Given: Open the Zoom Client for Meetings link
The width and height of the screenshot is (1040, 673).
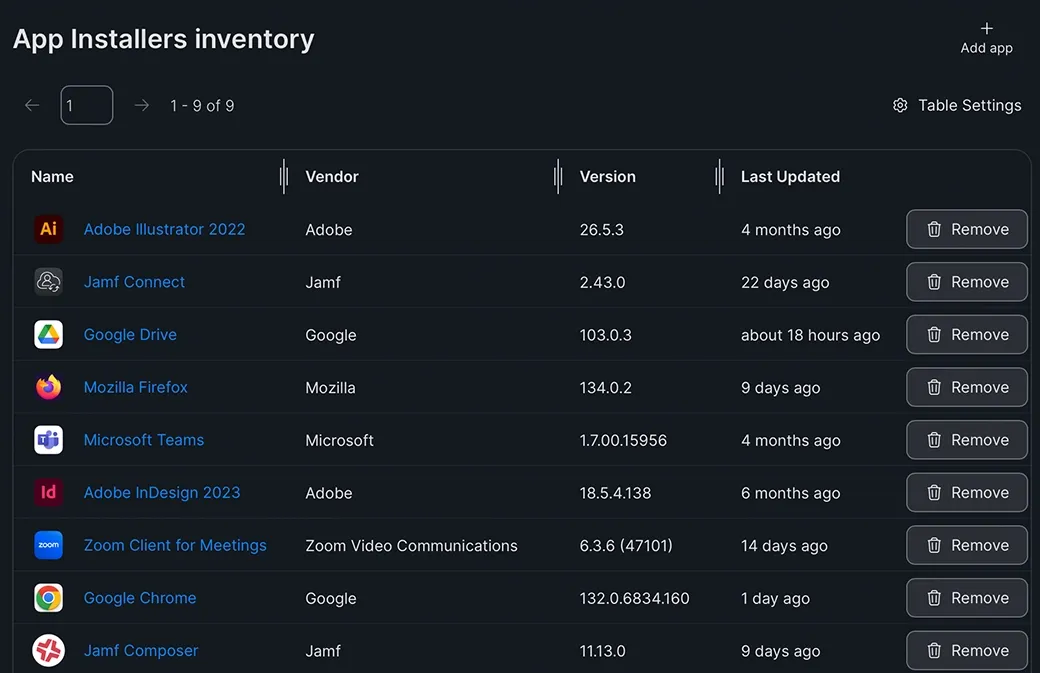Looking at the screenshot, I should [175, 545].
